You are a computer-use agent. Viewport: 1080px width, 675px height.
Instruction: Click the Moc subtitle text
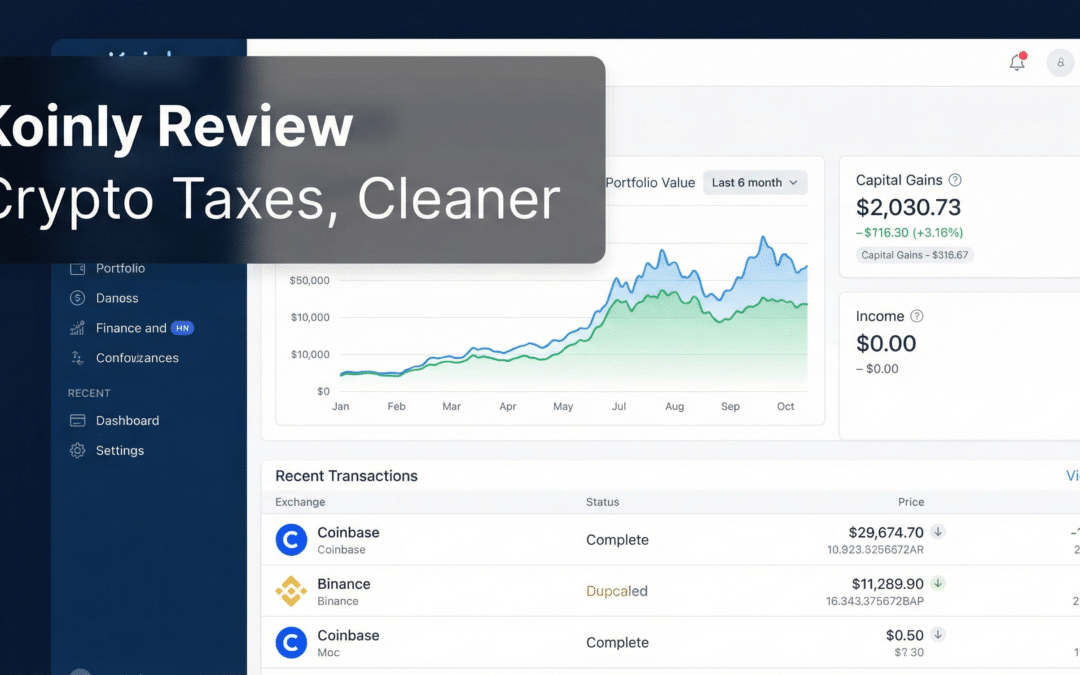tap(329, 652)
